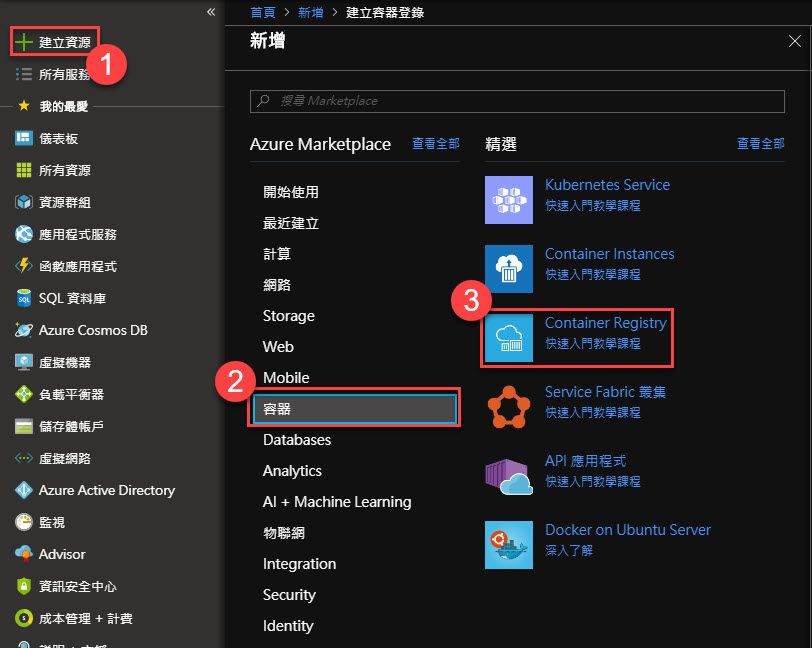
Task: Select the AI + Machine Learning category
Action: tap(337, 501)
